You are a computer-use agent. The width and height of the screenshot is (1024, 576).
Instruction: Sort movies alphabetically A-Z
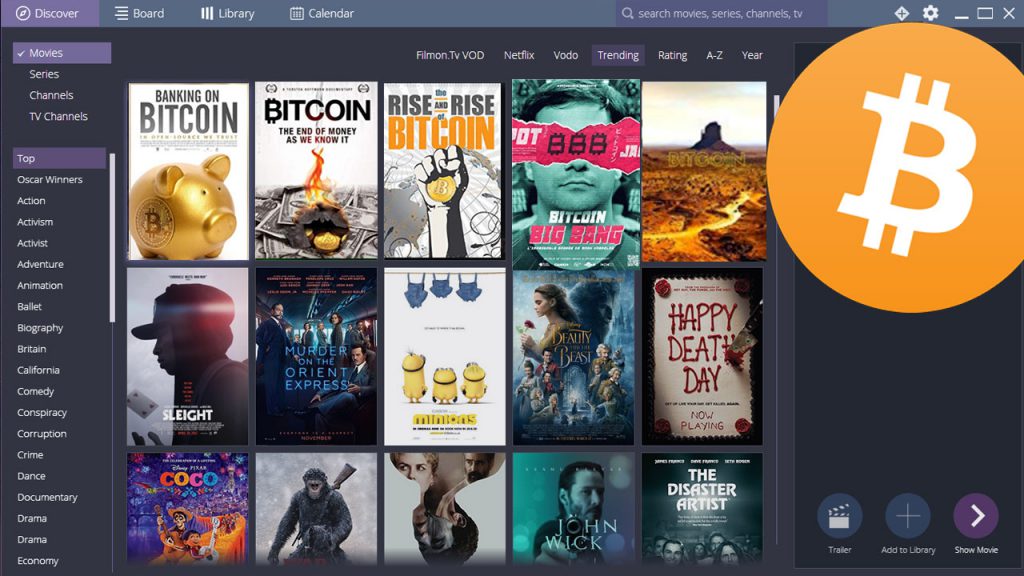click(x=714, y=56)
